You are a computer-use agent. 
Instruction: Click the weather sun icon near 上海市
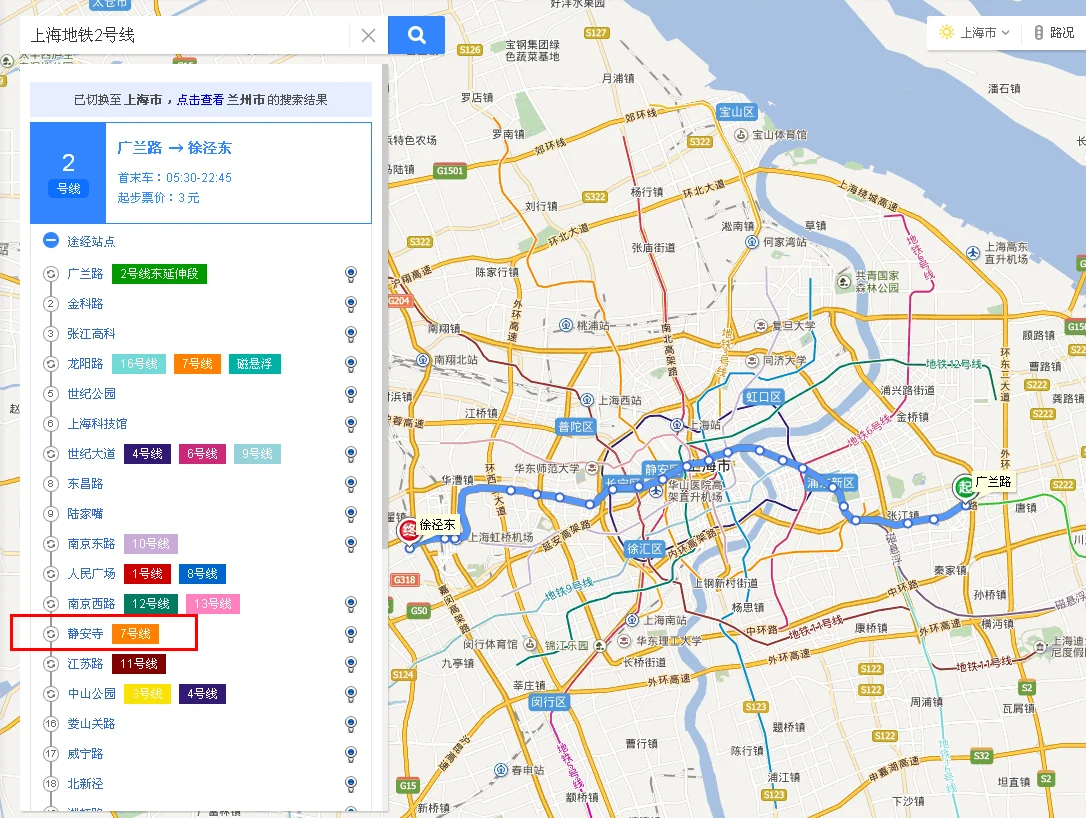click(946, 32)
